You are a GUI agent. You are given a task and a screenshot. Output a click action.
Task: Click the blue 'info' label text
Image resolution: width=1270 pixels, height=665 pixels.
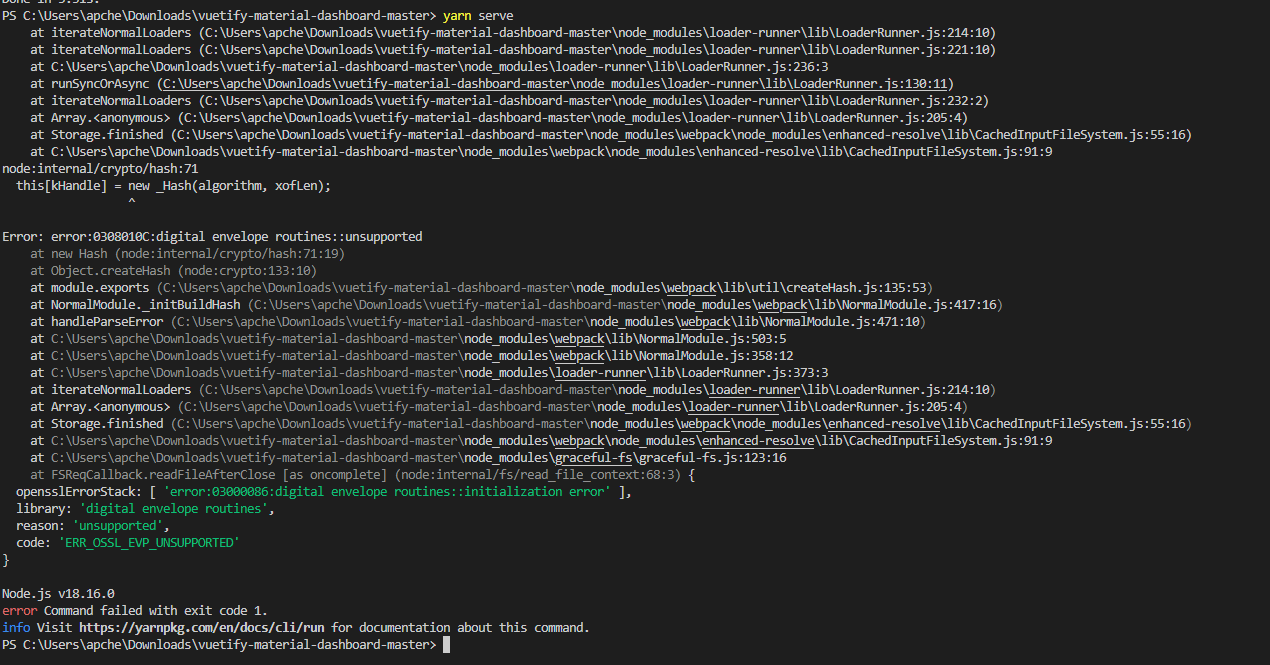click(16, 627)
